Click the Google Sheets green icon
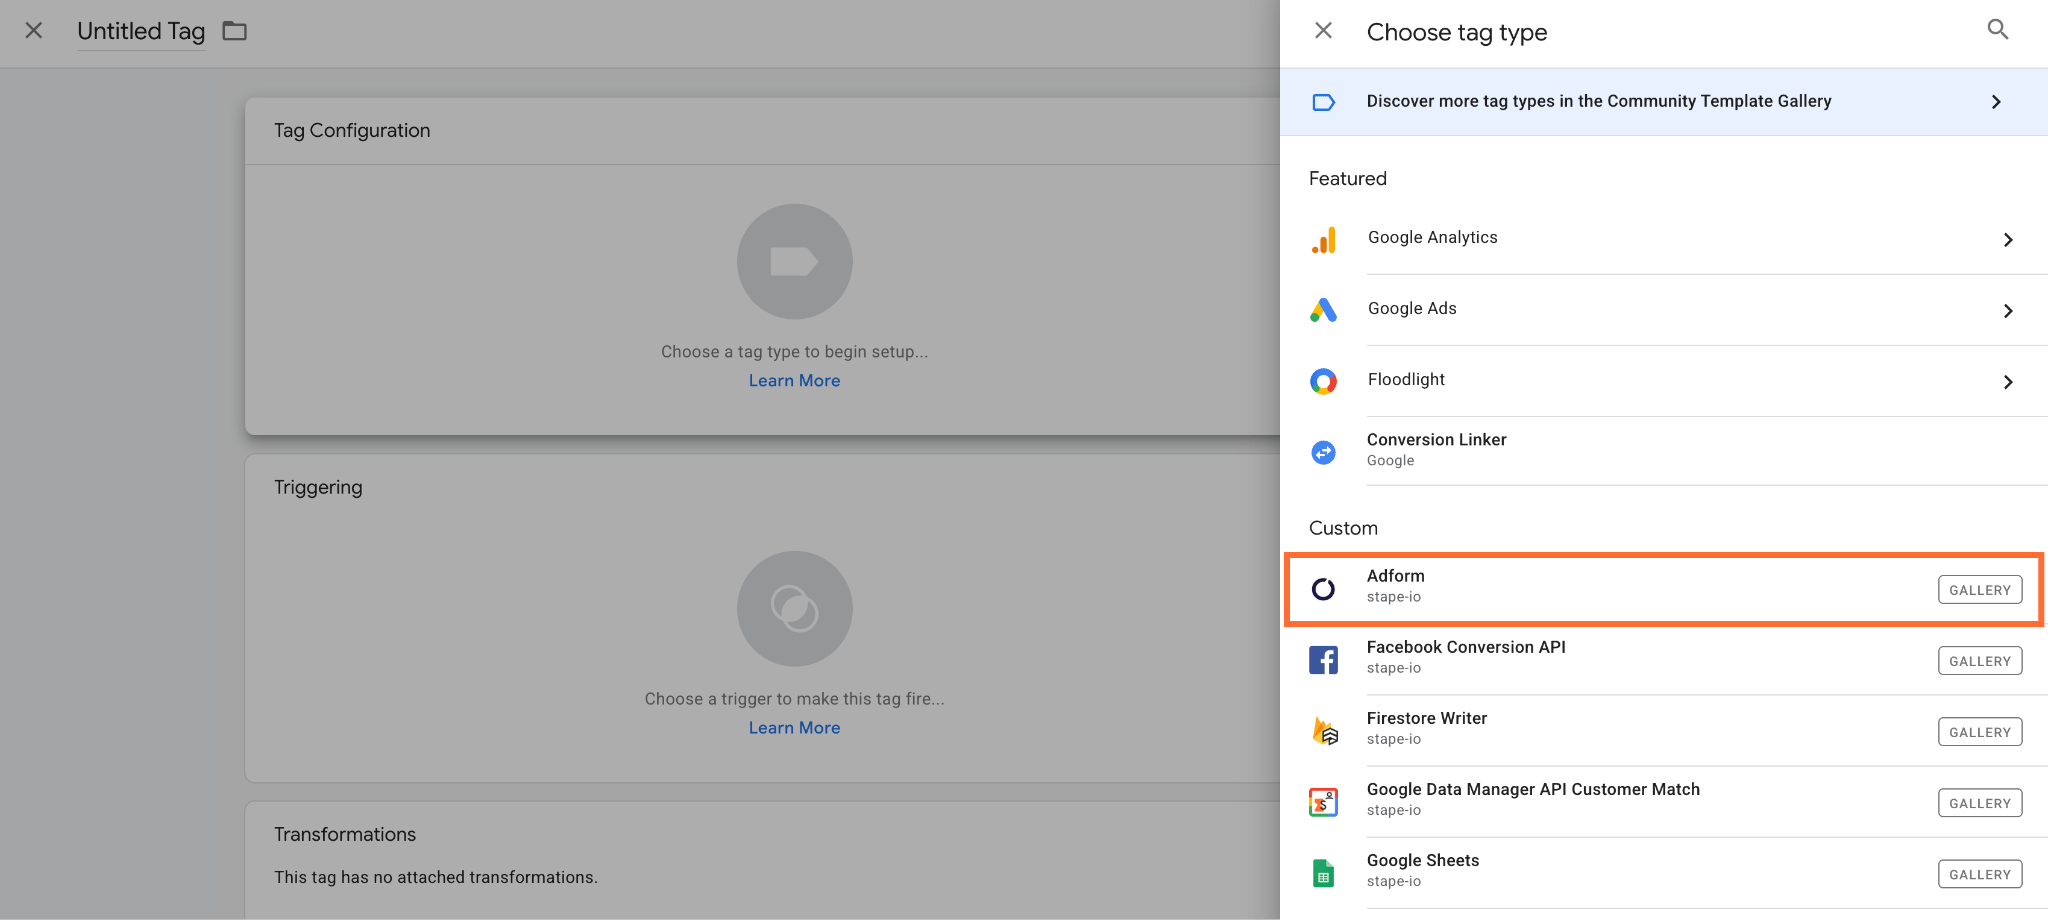 pyautogui.click(x=1323, y=873)
